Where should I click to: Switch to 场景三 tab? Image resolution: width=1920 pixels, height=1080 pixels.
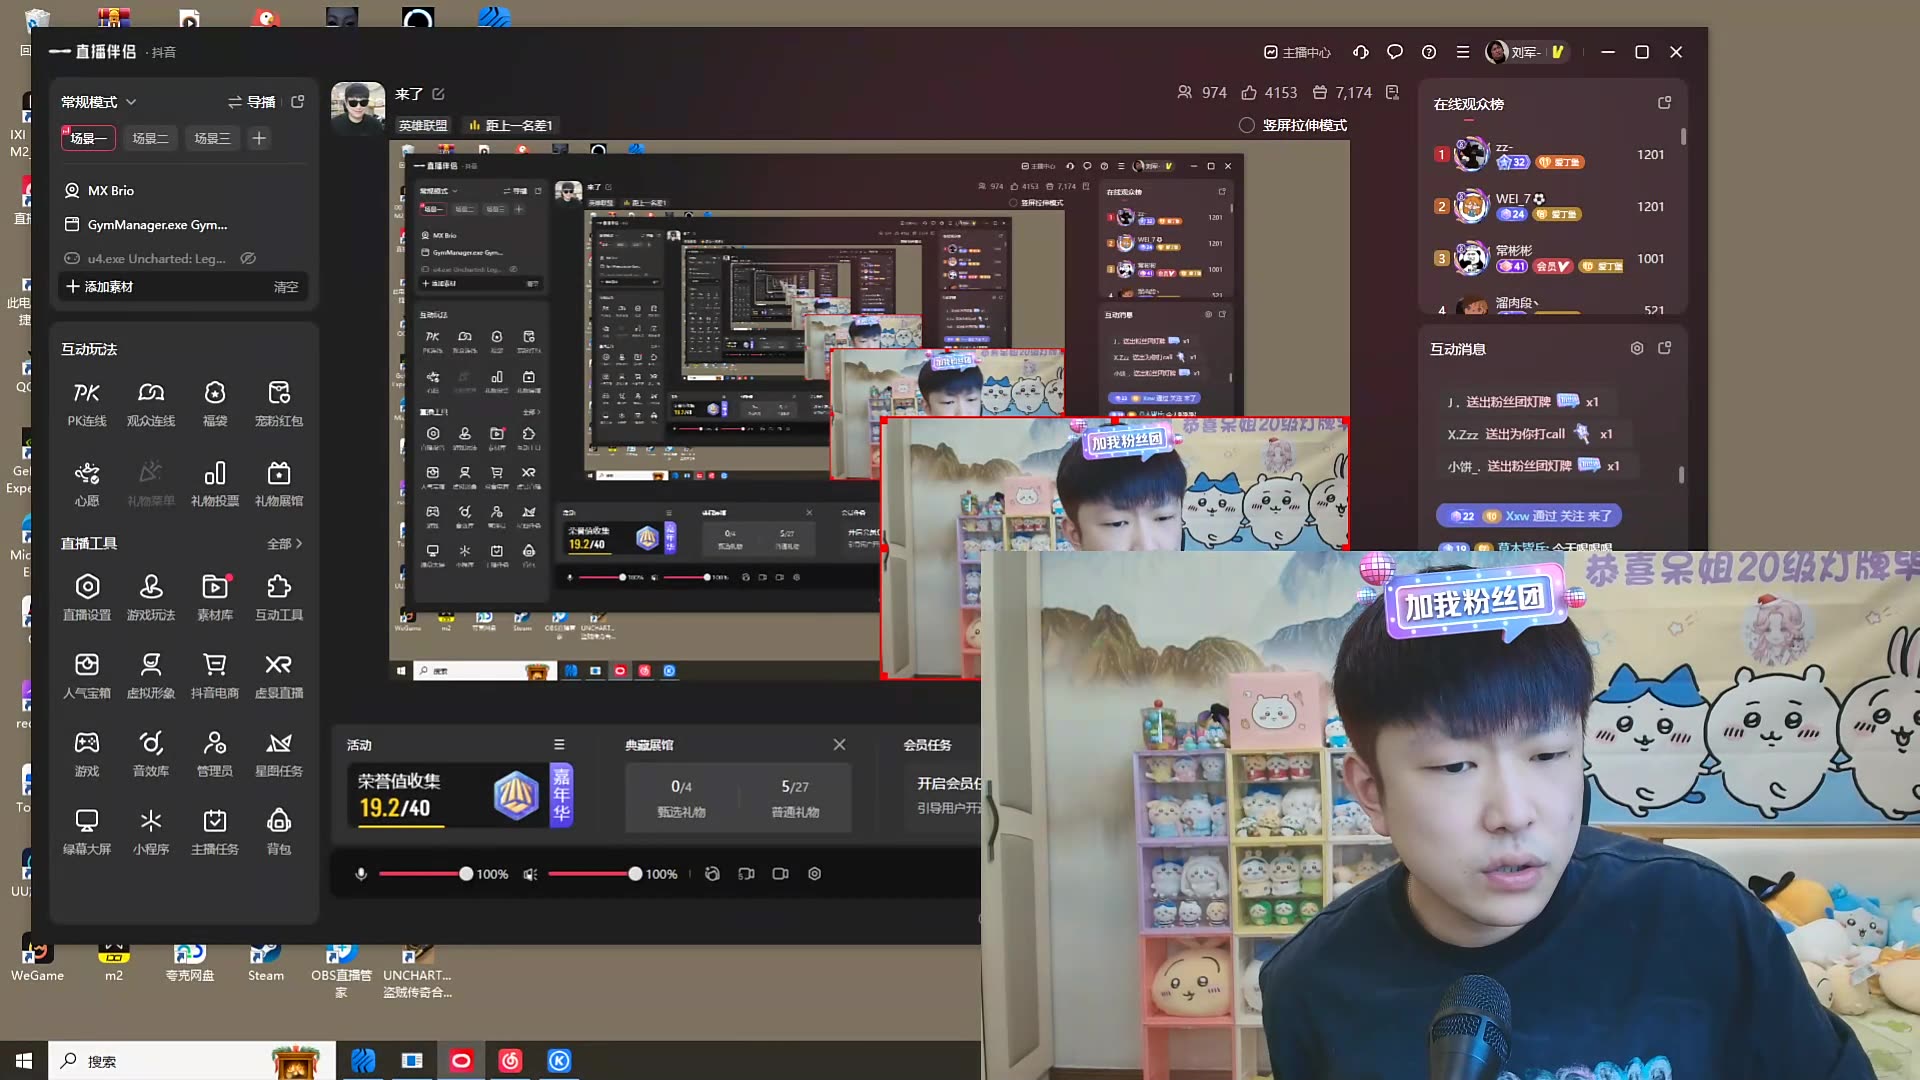(x=211, y=138)
